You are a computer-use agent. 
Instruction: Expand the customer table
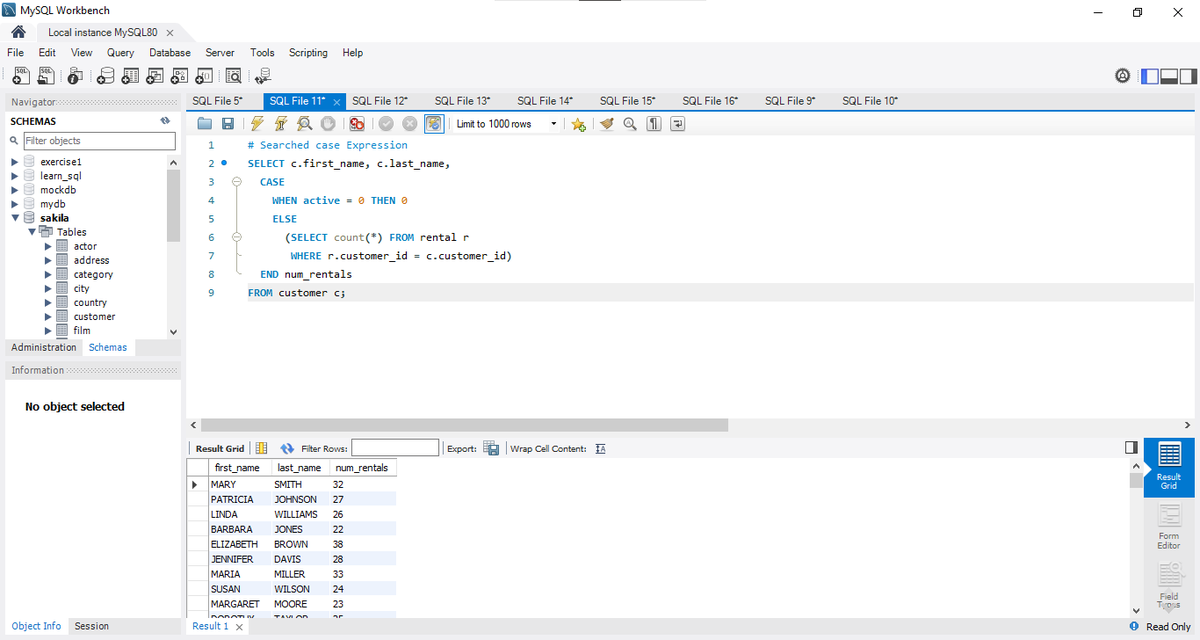[x=47, y=316]
